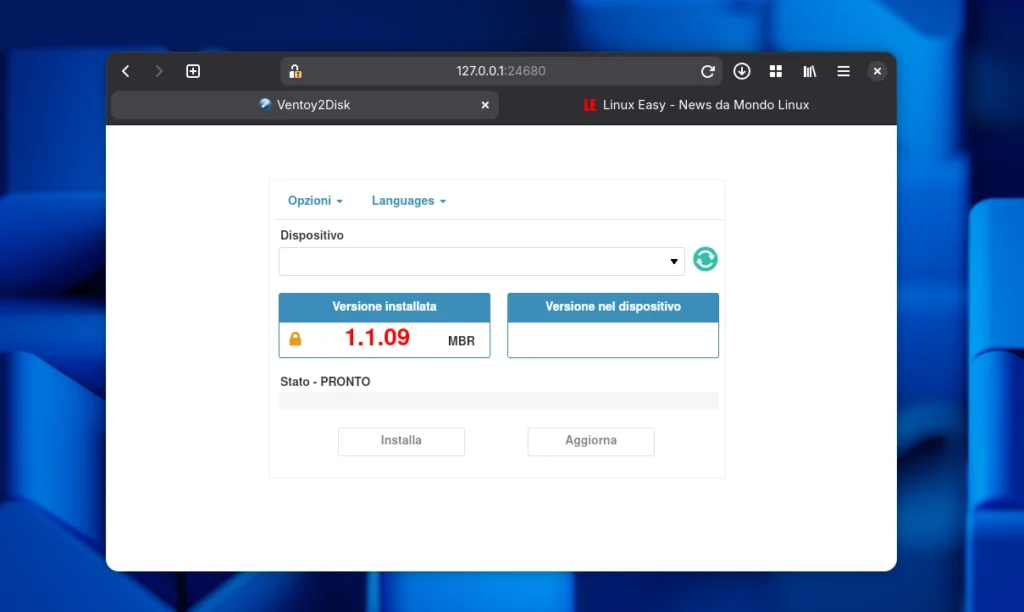The height and width of the screenshot is (612, 1024).
Task: Click the padlock icon in the address bar
Action: point(295,71)
